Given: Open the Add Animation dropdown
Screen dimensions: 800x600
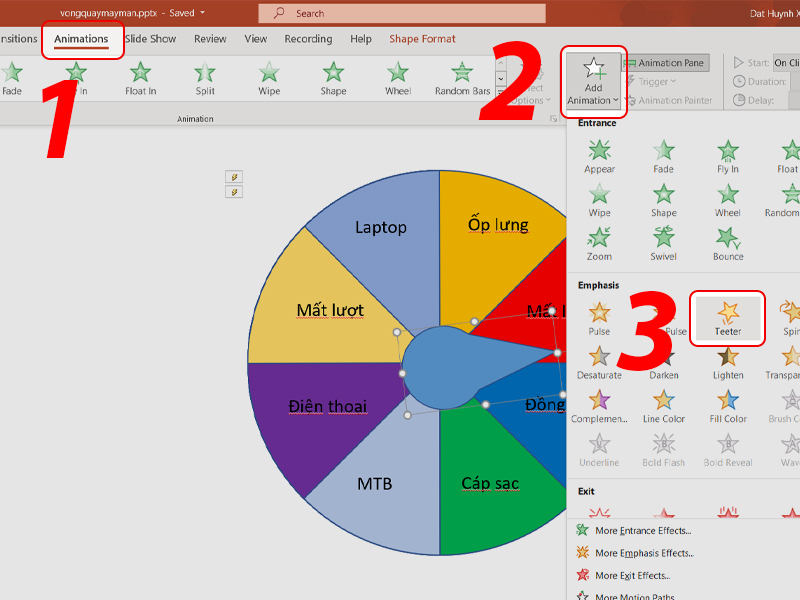Looking at the screenshot, I should 594,80.
